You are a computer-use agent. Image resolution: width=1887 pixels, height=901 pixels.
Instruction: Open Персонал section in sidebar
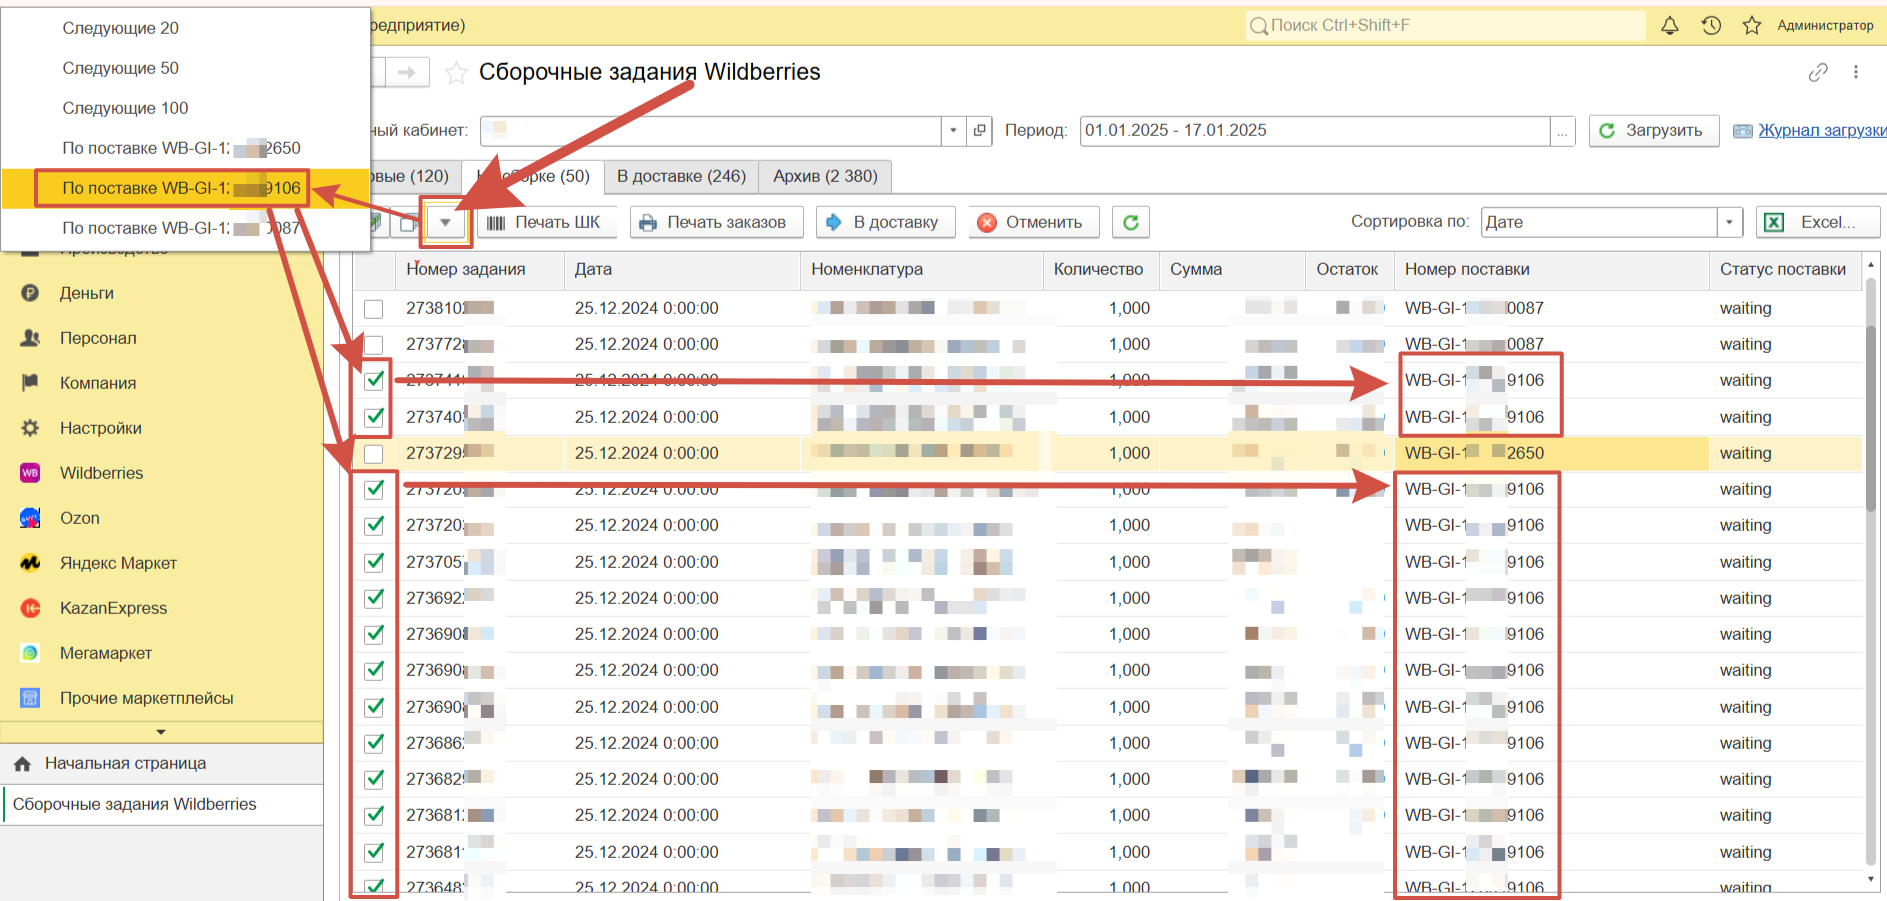(98, 338)
